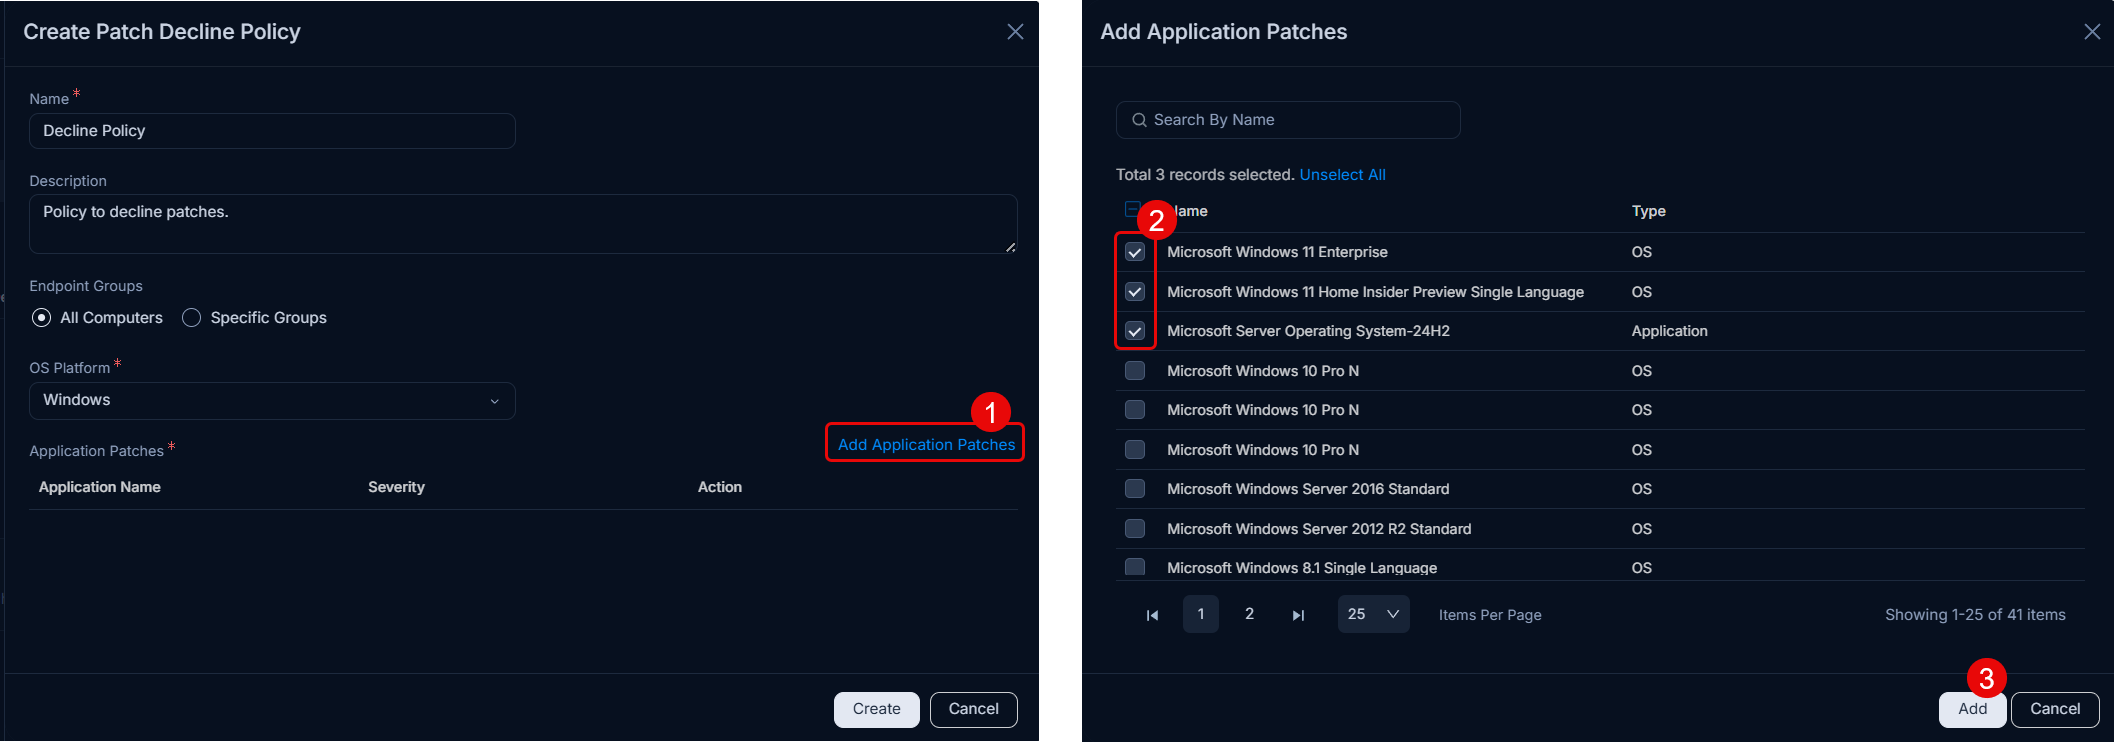Go to first page icon
This screenshot has width=2114, height=742.
point(1152,615)
